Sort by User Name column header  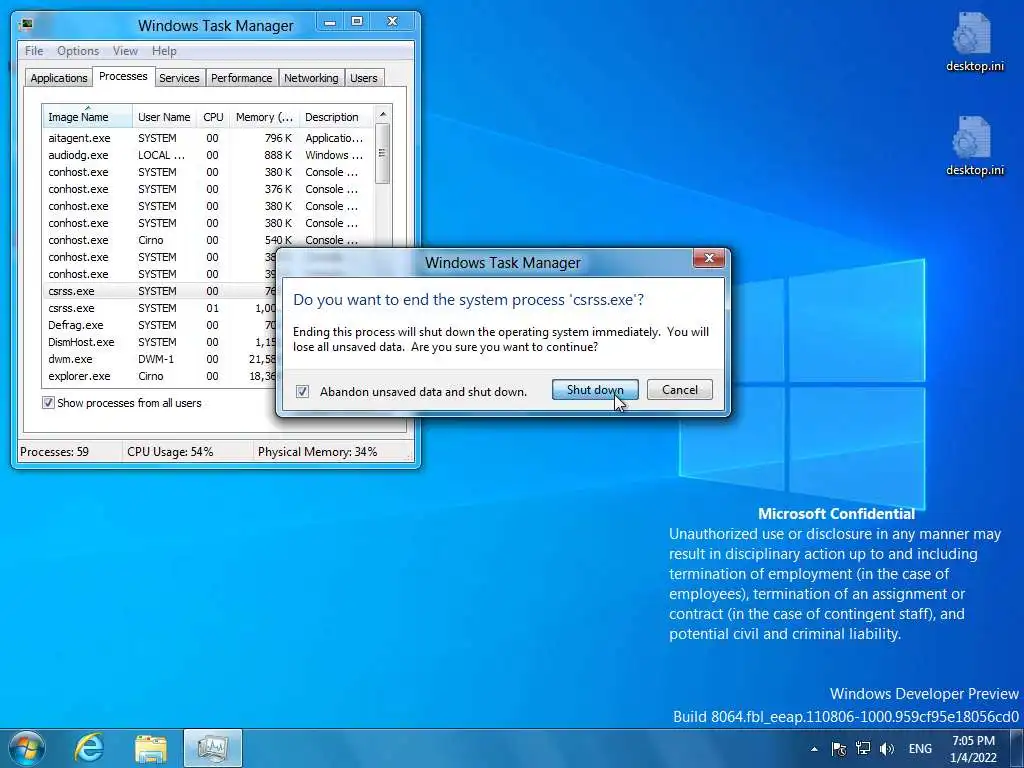tap(165, 116)
